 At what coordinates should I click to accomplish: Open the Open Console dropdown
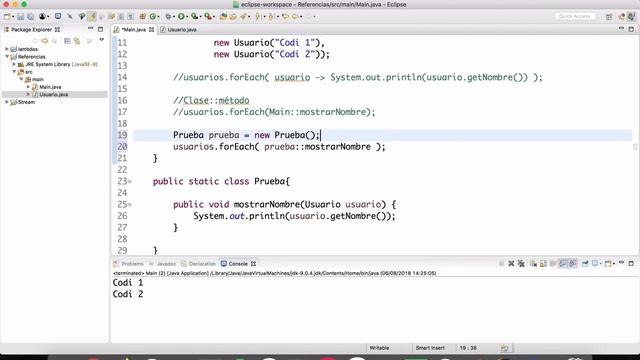(613, 264)
